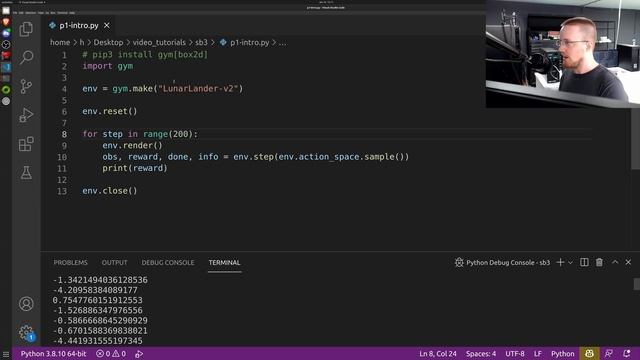Screen dimensions: 640x360
Task: Click line number 8 in gutter
Action: (64, 134)
